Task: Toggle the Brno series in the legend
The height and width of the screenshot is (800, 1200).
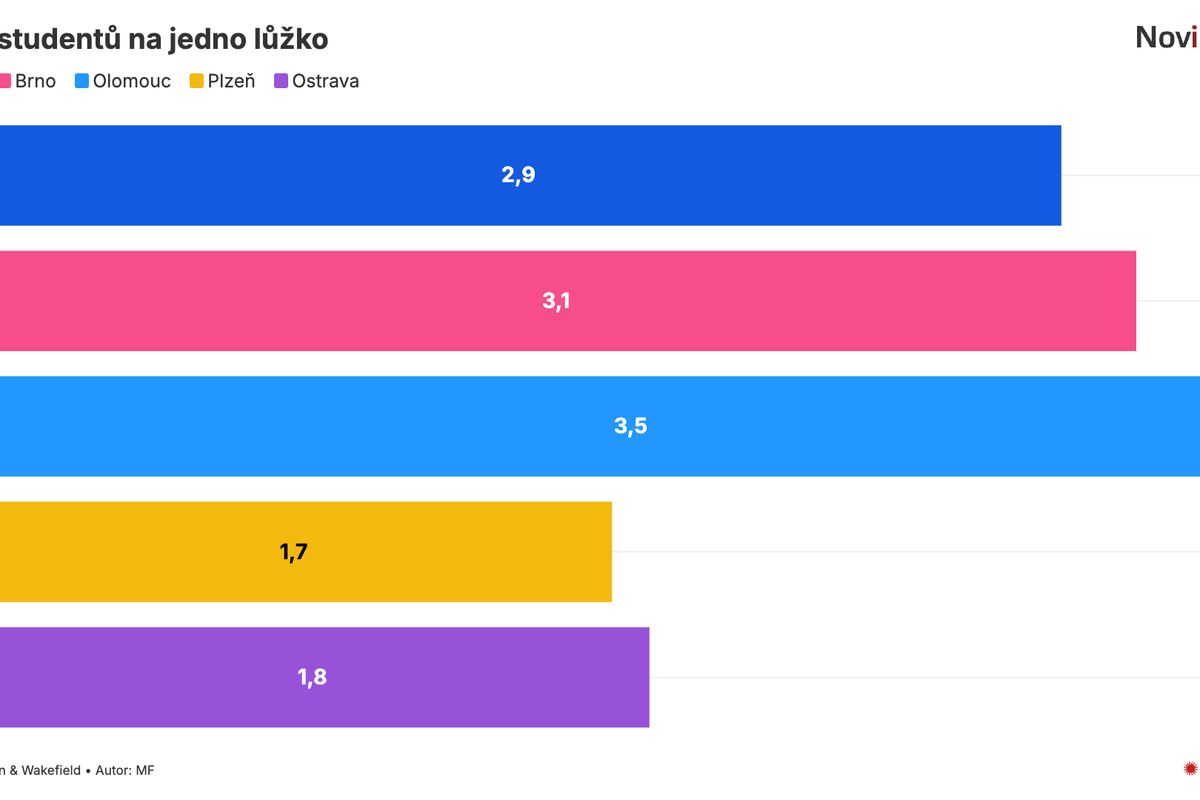Action: (35, 81)
